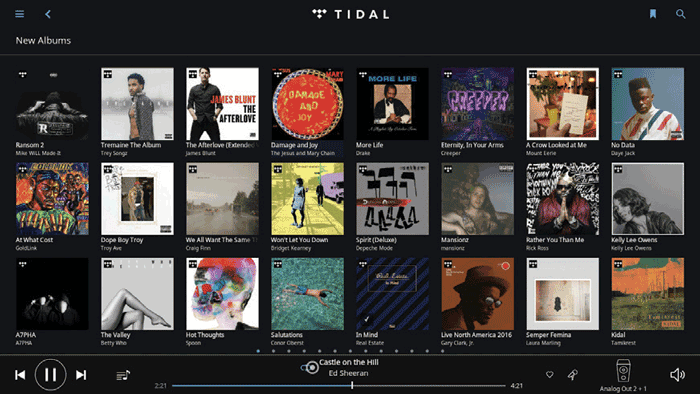Screen dimensions: 700x394
Task: Open Rather You Than Me cover
Action: 562,199
